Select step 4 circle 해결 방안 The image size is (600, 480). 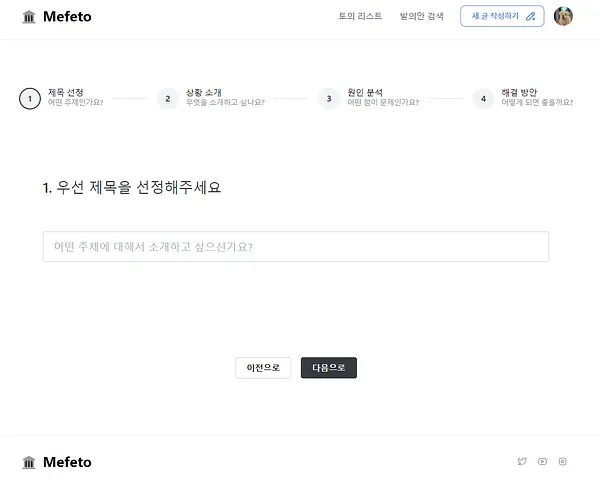pos(483,99)
